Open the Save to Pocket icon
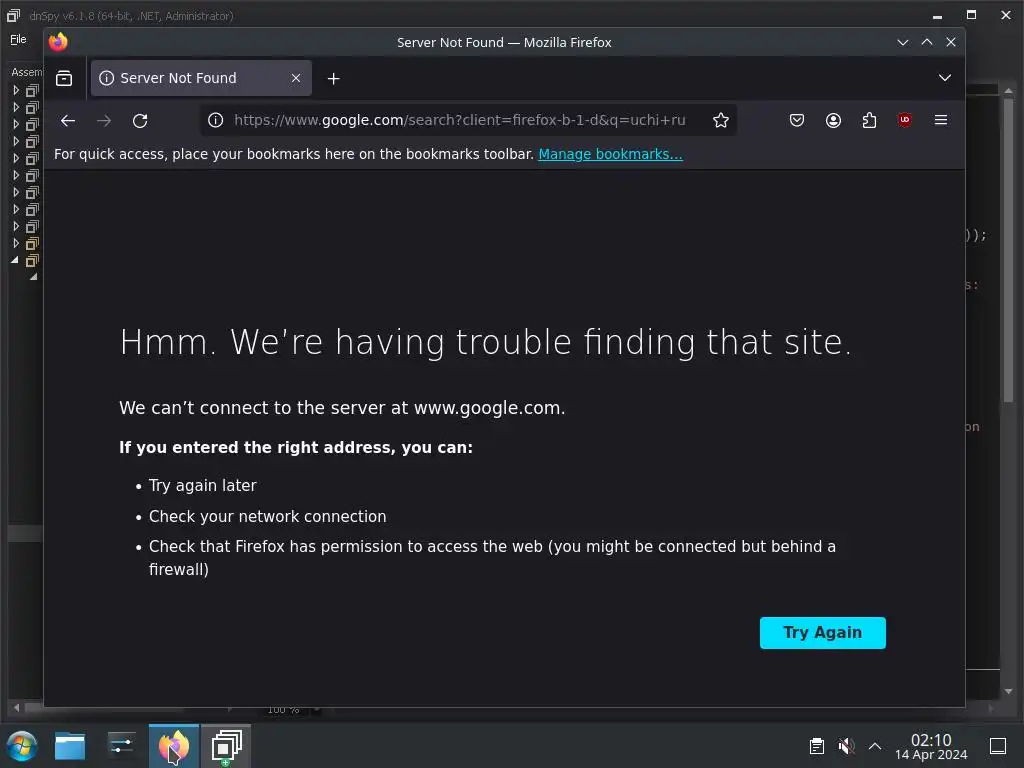 pyautogui.click(x=797, y=120)
